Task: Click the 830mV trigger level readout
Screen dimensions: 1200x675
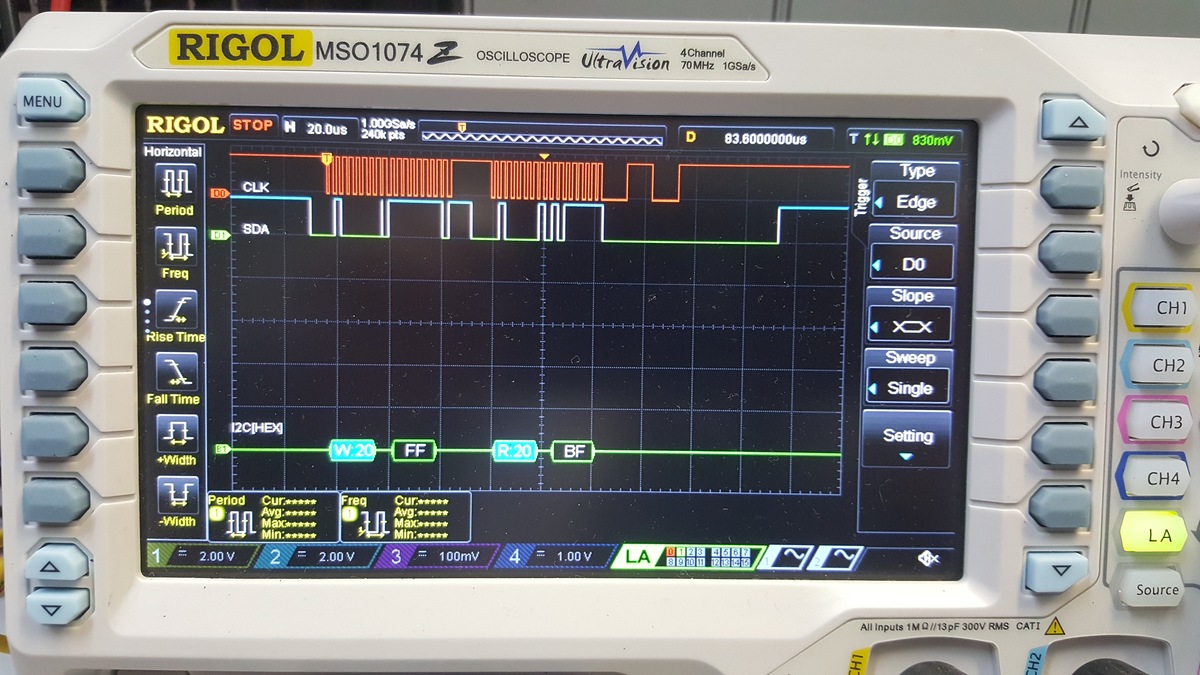Action: pyautogui.click(x=931, y=140)
